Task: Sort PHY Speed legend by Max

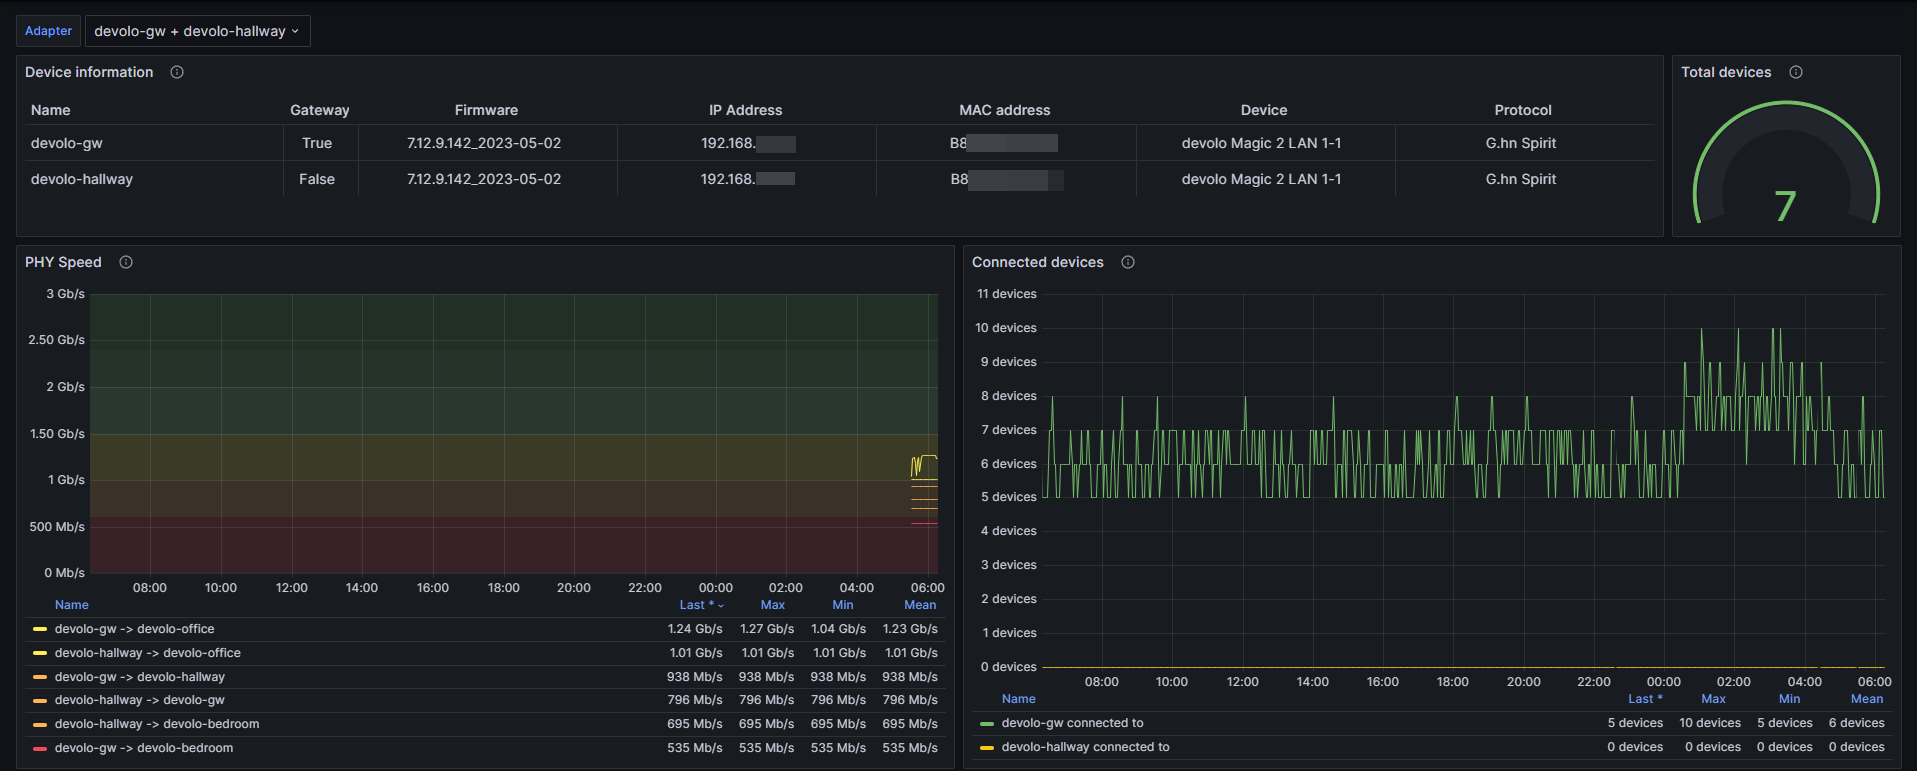Action: point(772,605)
